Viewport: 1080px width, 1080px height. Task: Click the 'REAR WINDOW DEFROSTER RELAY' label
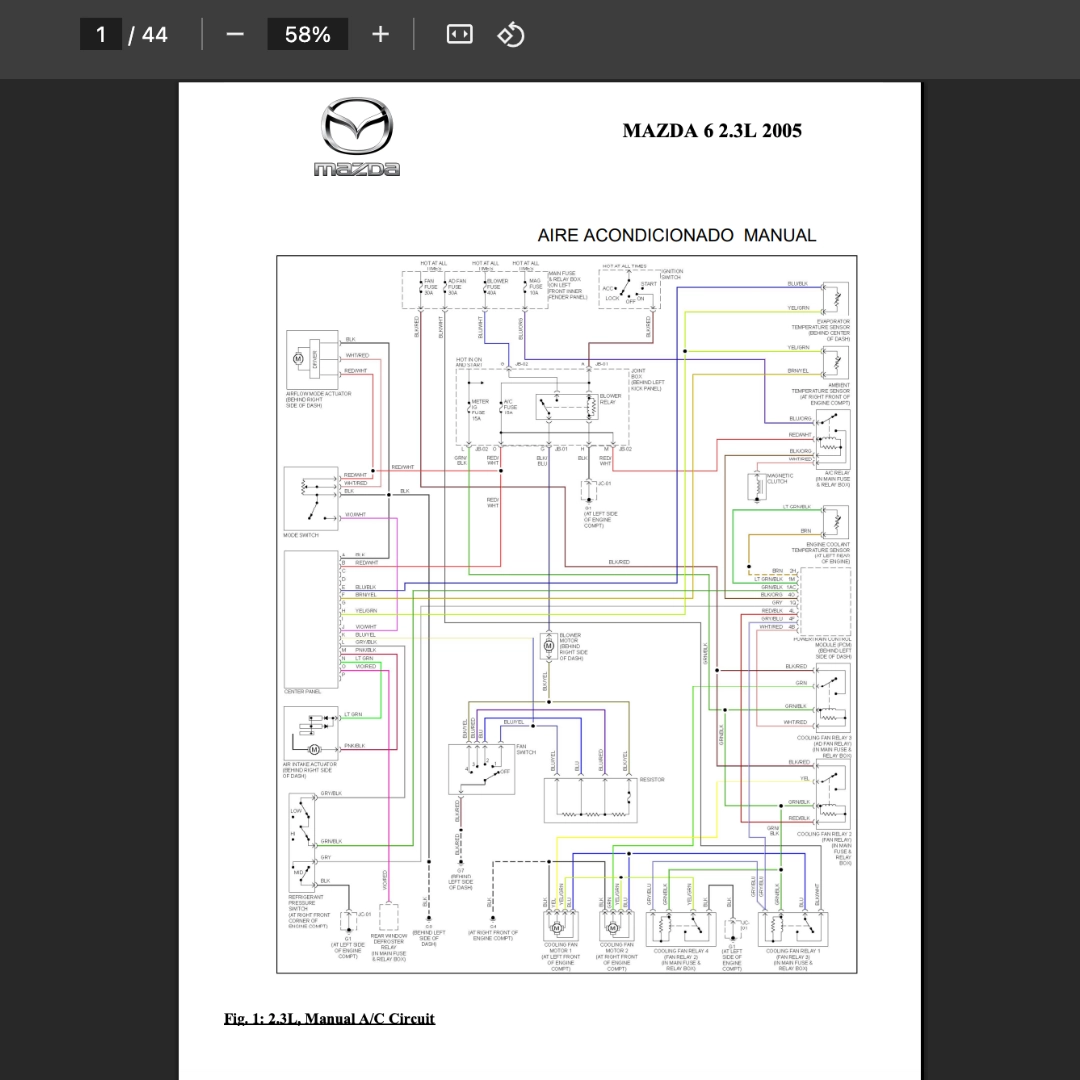(x=388, y=942)
